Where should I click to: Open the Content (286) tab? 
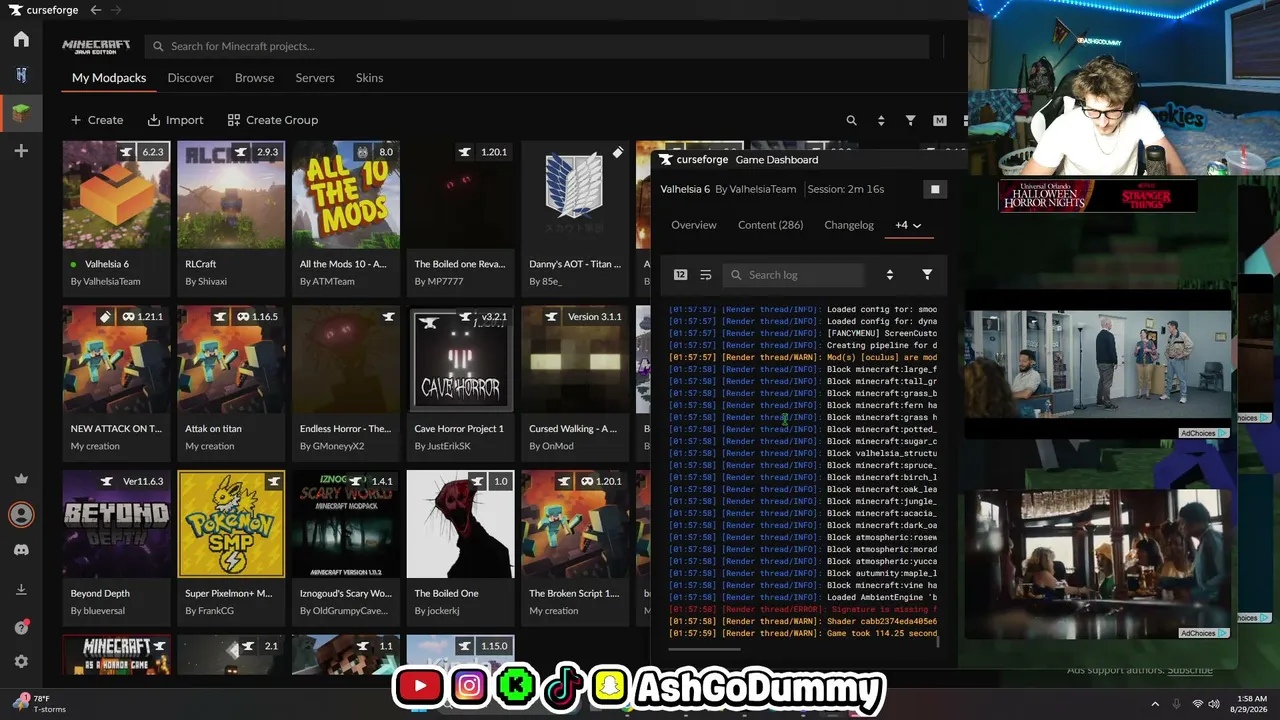770,225
